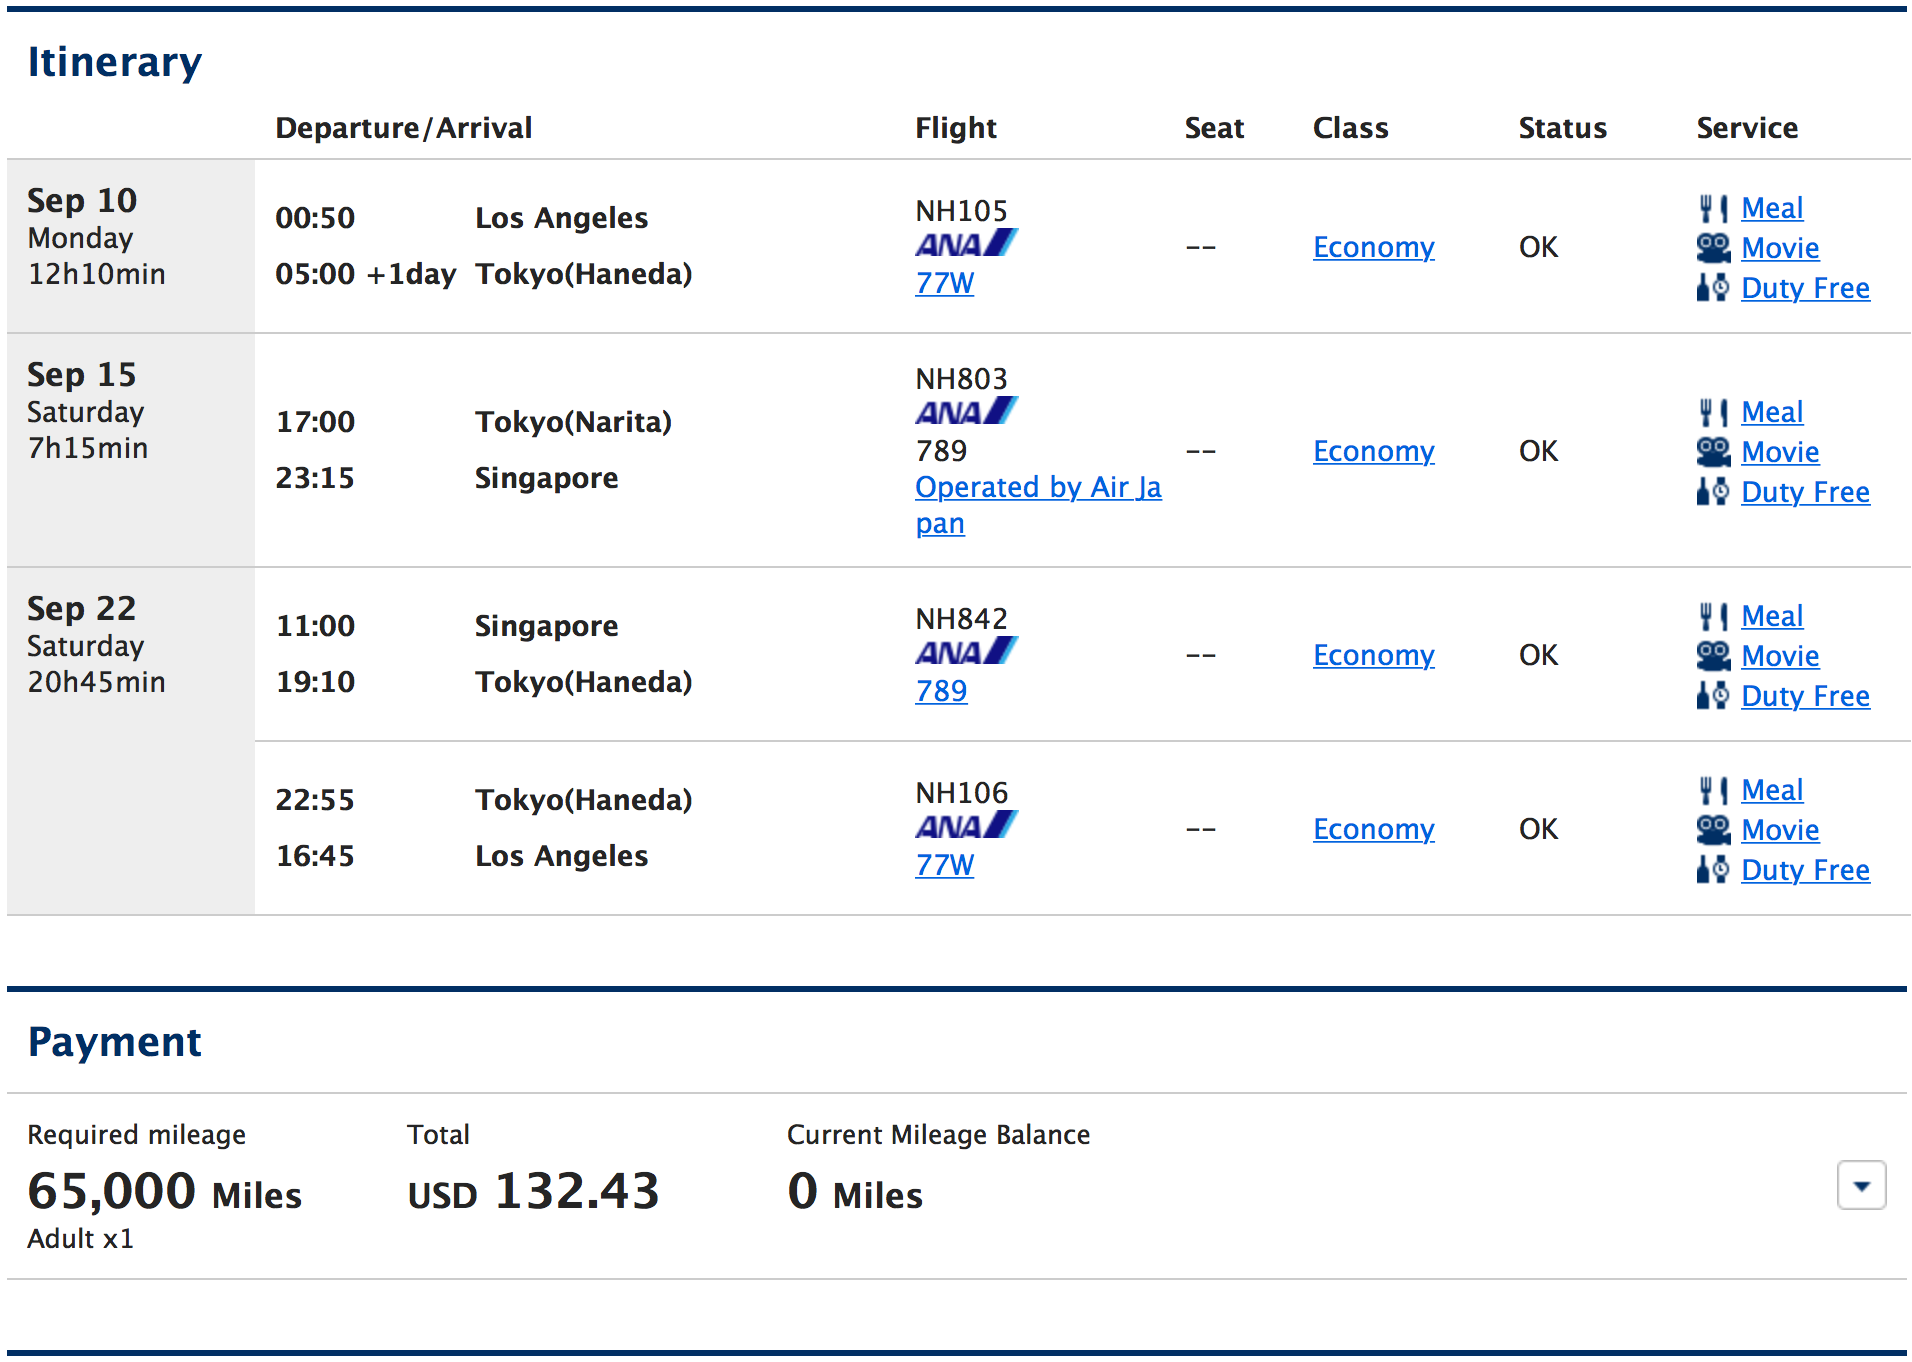The image size is (1912, 1362).
Task: Open the Meal link for NH803
Action: (1772, 412)
